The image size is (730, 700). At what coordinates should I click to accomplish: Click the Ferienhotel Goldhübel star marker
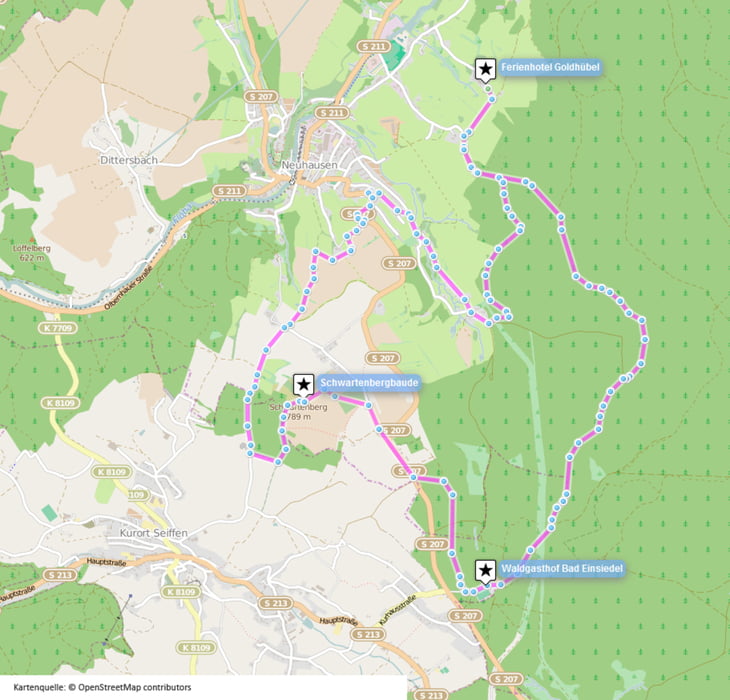[x=485, y=70]
